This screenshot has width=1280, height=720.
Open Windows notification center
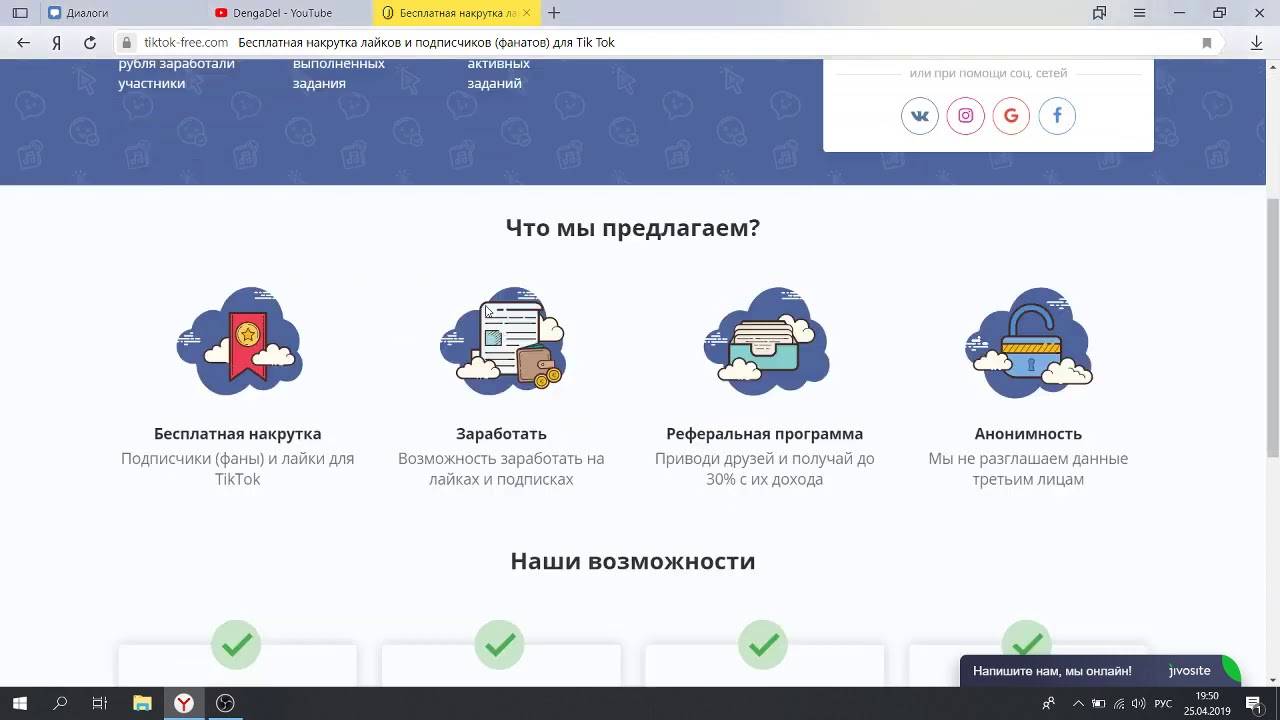click(1253, 703)
